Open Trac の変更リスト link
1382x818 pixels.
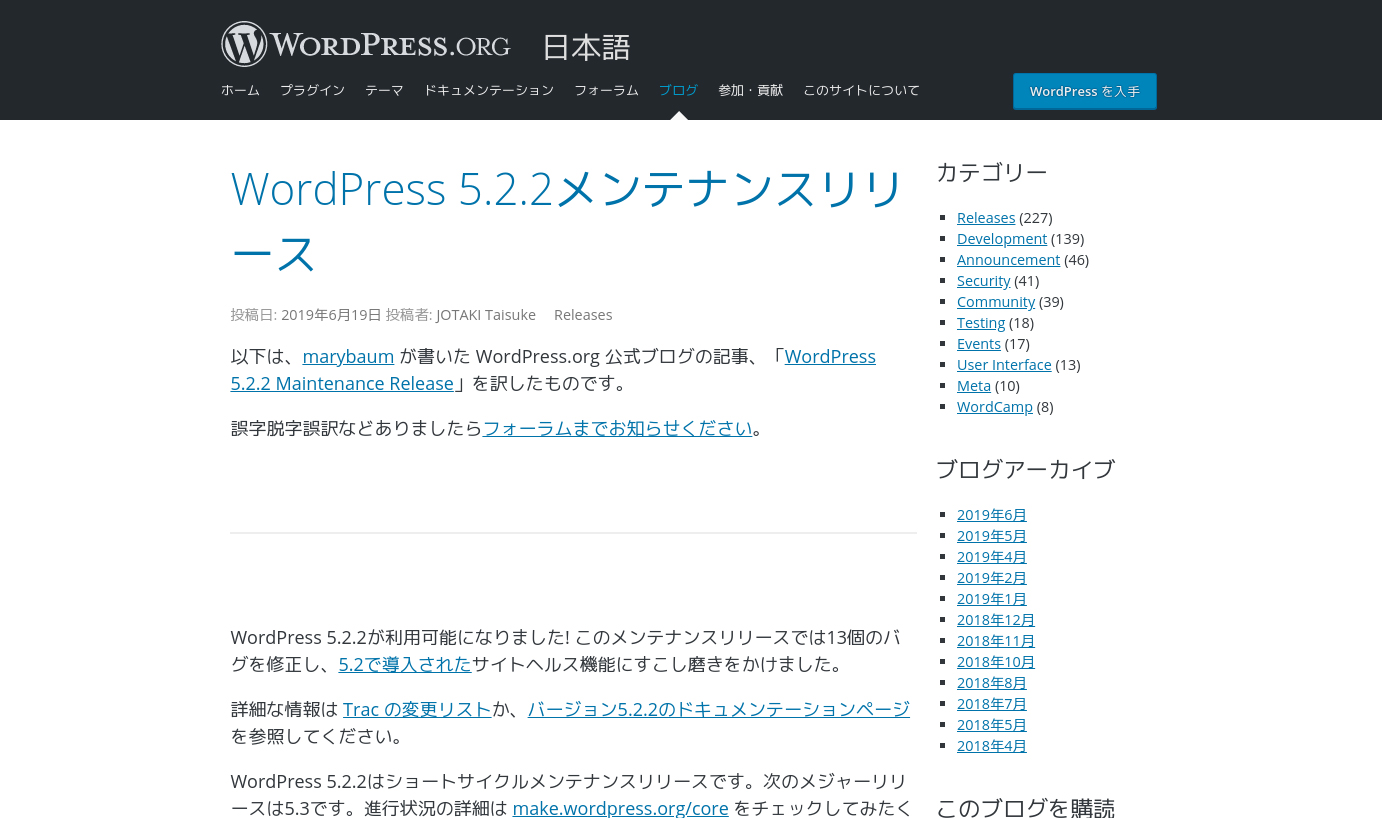point(417,709)
